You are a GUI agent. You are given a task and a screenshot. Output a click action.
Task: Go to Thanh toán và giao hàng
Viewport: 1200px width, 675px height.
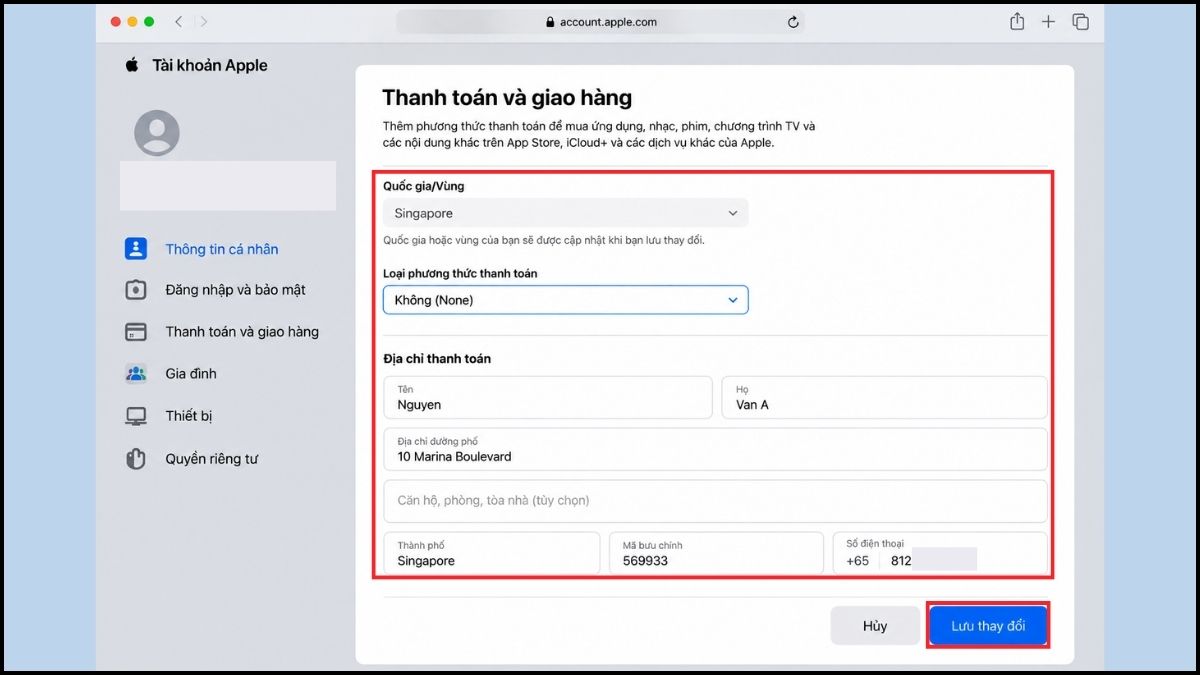click(242, 332)
